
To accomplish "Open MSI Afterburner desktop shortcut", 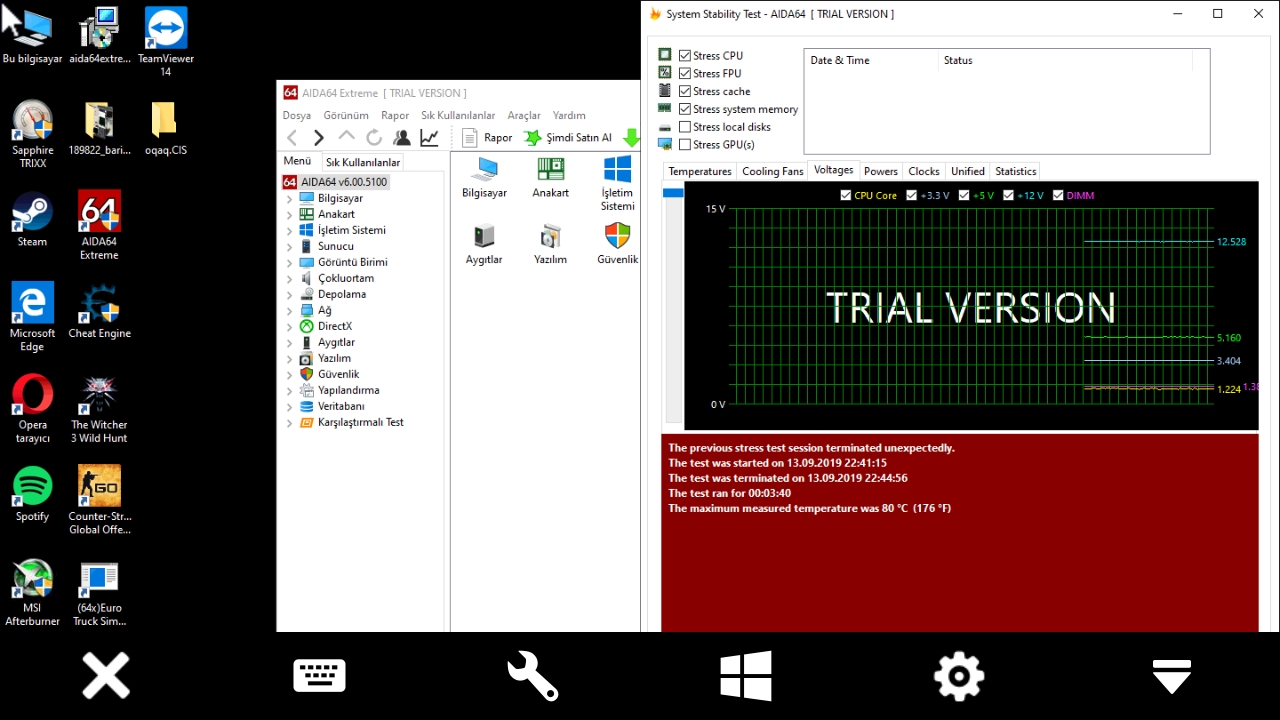I will (32, 592).
